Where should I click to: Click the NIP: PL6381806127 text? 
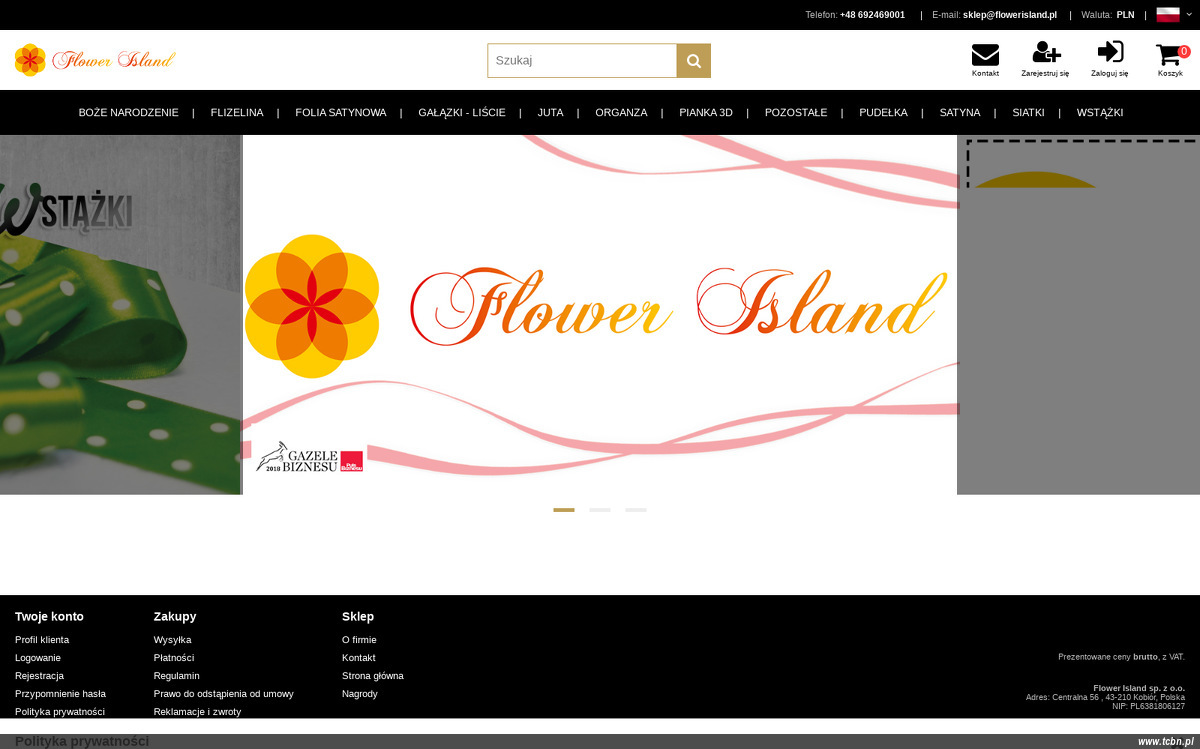tap(1148, 706)
